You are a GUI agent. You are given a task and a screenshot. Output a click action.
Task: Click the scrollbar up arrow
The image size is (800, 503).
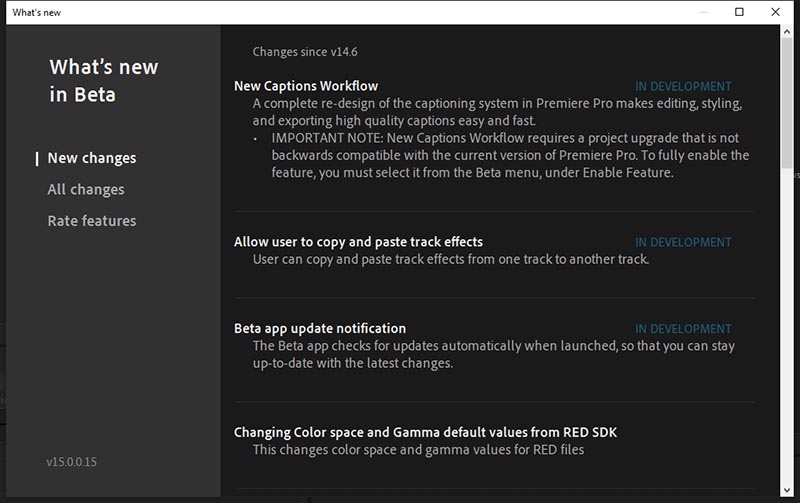(787, 32)
